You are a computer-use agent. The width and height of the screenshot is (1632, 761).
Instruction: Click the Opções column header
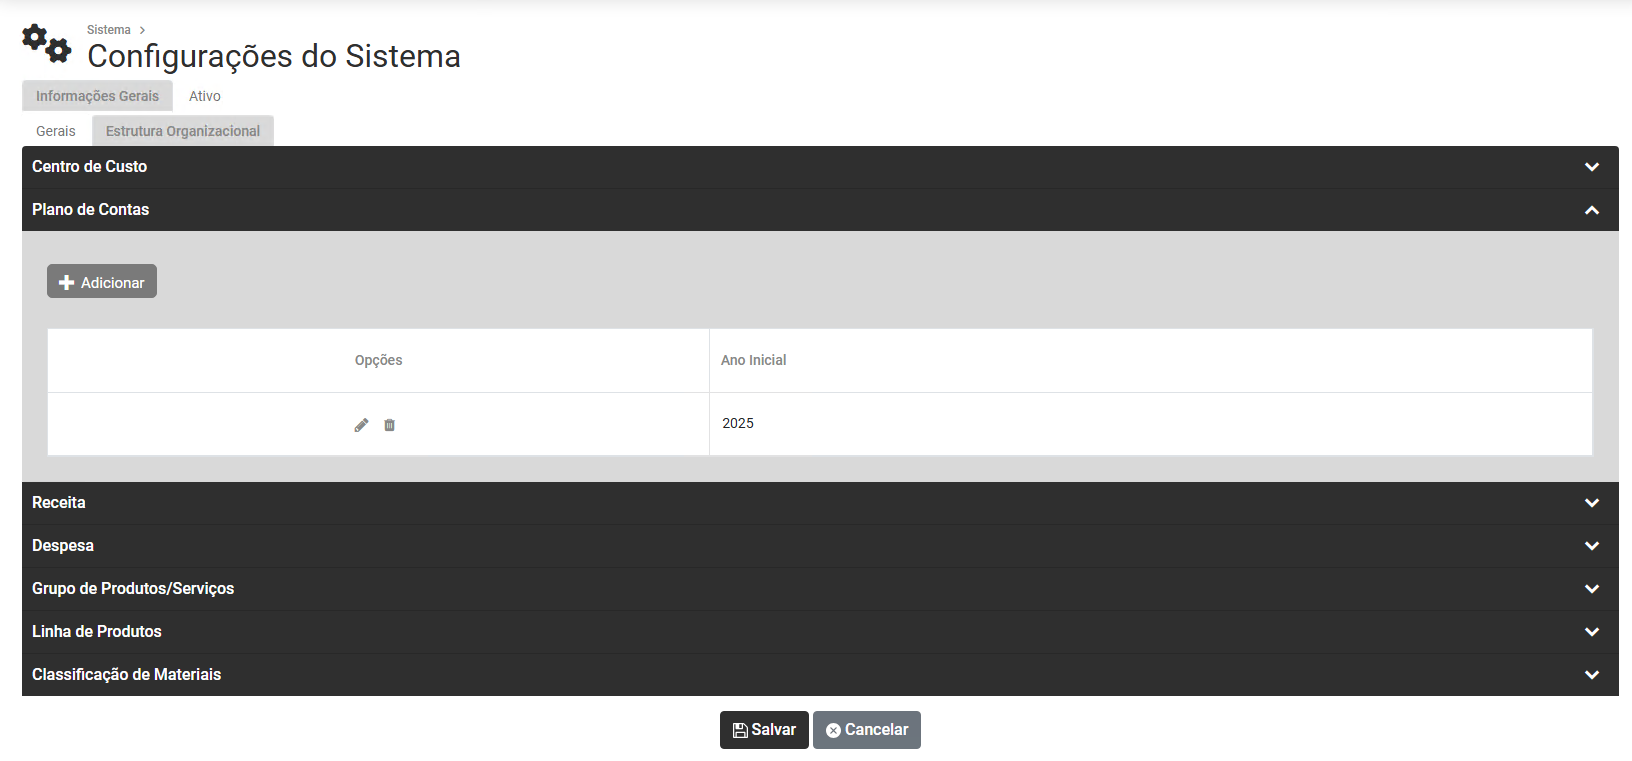pyautogui.click(x=378, y=360)
